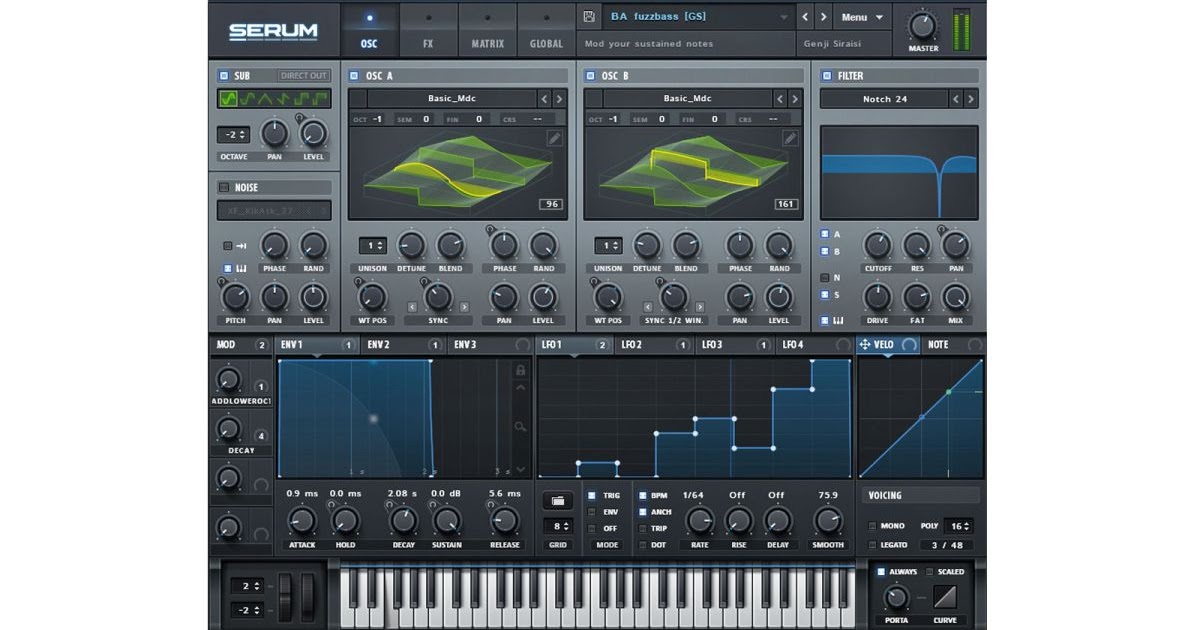Enable SCALED portamento option
Image resolution: width=1200 pixels, height=630 pixels.
pyautogui.click(x=930, y=572)
